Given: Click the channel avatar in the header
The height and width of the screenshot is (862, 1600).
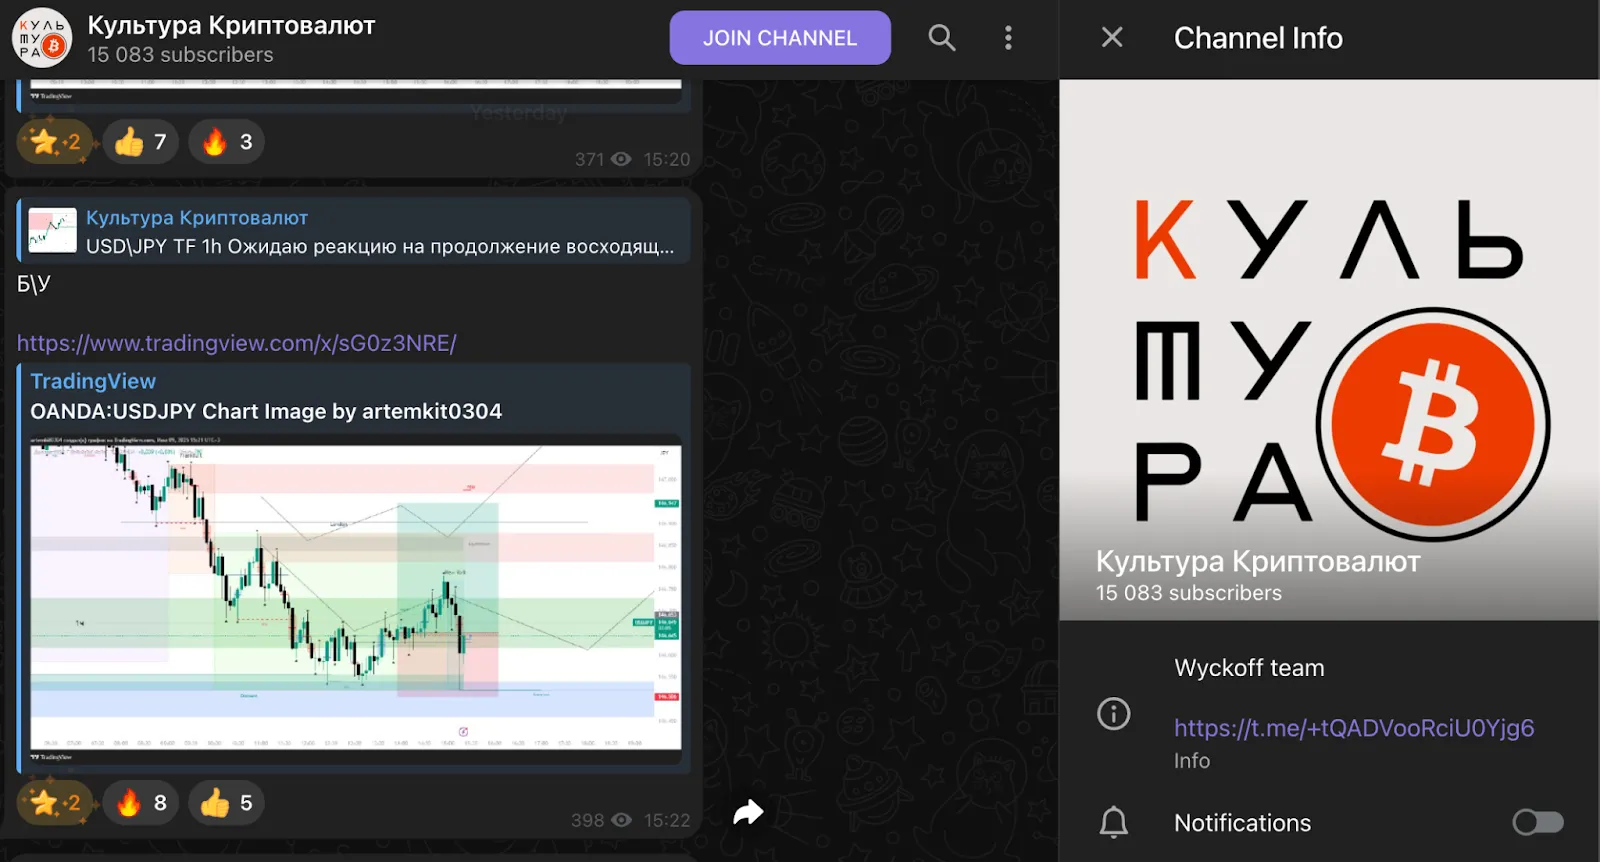Looking at the screenshot, I should coord(42,39).
